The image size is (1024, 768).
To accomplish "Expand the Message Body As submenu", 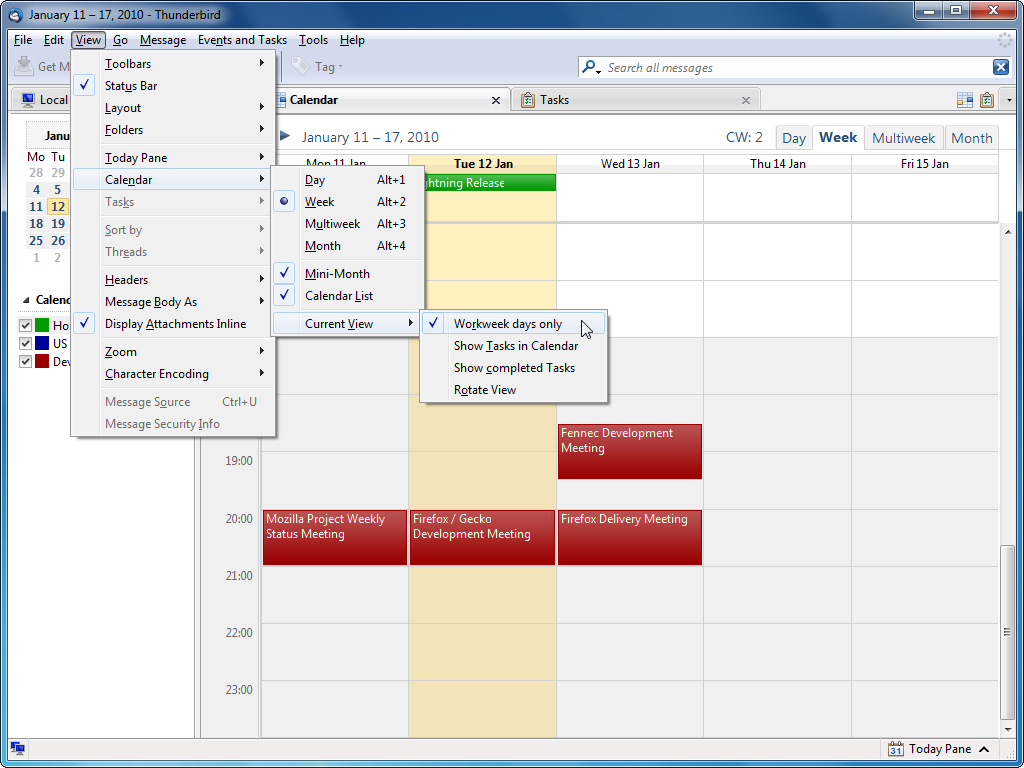I will pos(174,302).
